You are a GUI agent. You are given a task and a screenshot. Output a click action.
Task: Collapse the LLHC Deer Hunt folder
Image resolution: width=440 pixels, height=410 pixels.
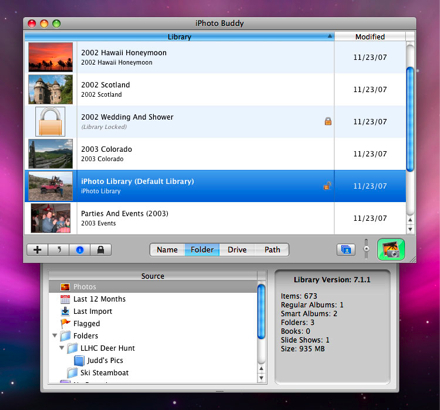(62, 348)
